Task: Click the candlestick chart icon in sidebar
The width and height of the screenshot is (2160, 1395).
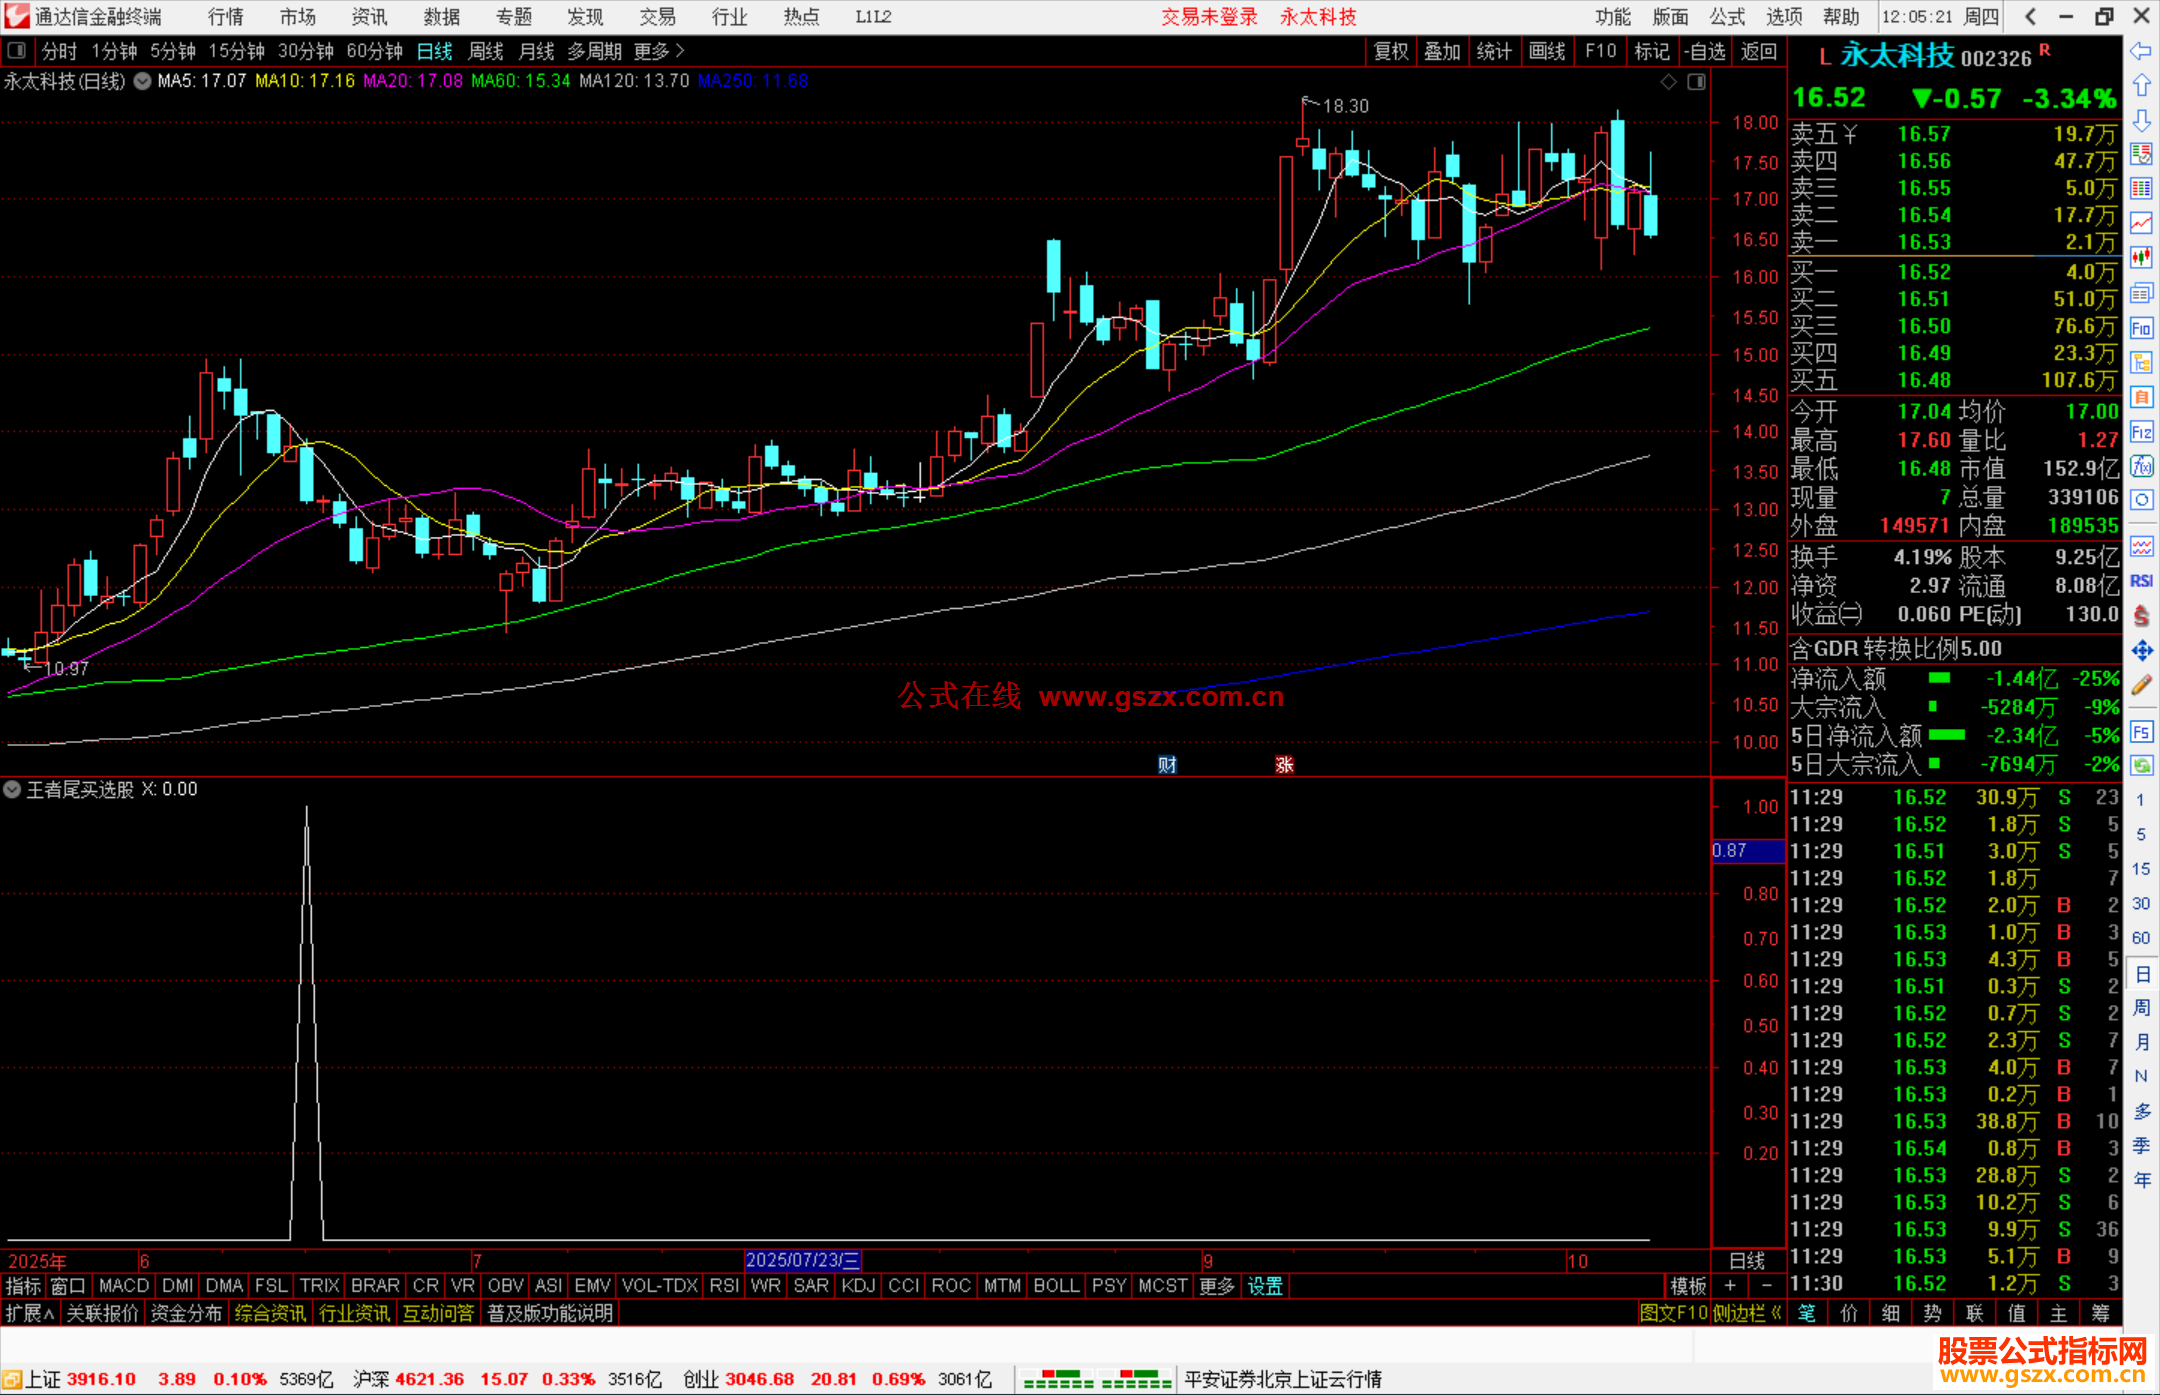Action: (2141, 258)
